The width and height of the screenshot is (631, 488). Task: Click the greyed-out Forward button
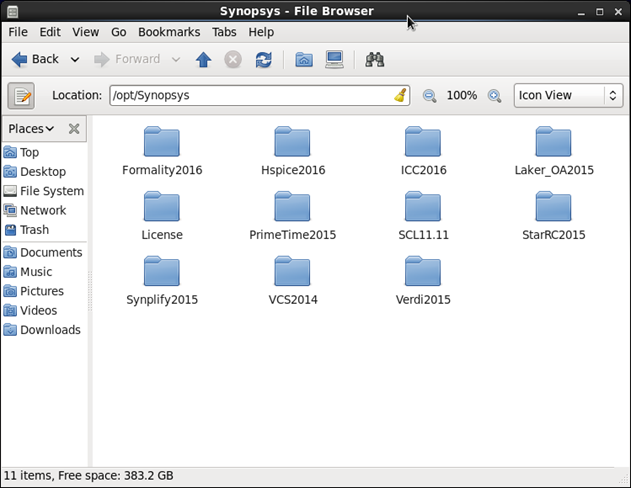coord(127,60)
